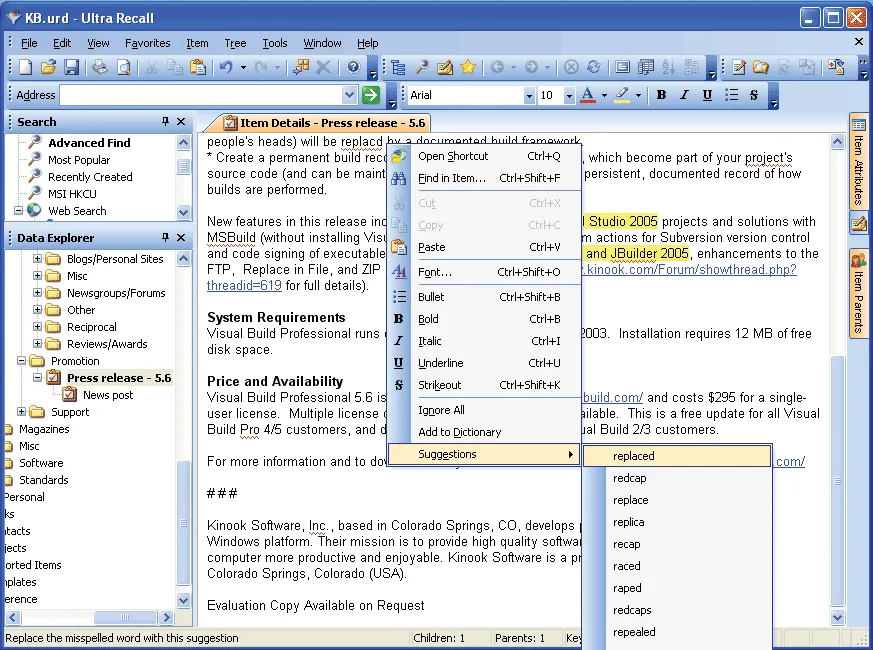Undo the last action with the toolbar arrow
Screen dimensions: 873x650
(225, 67)
